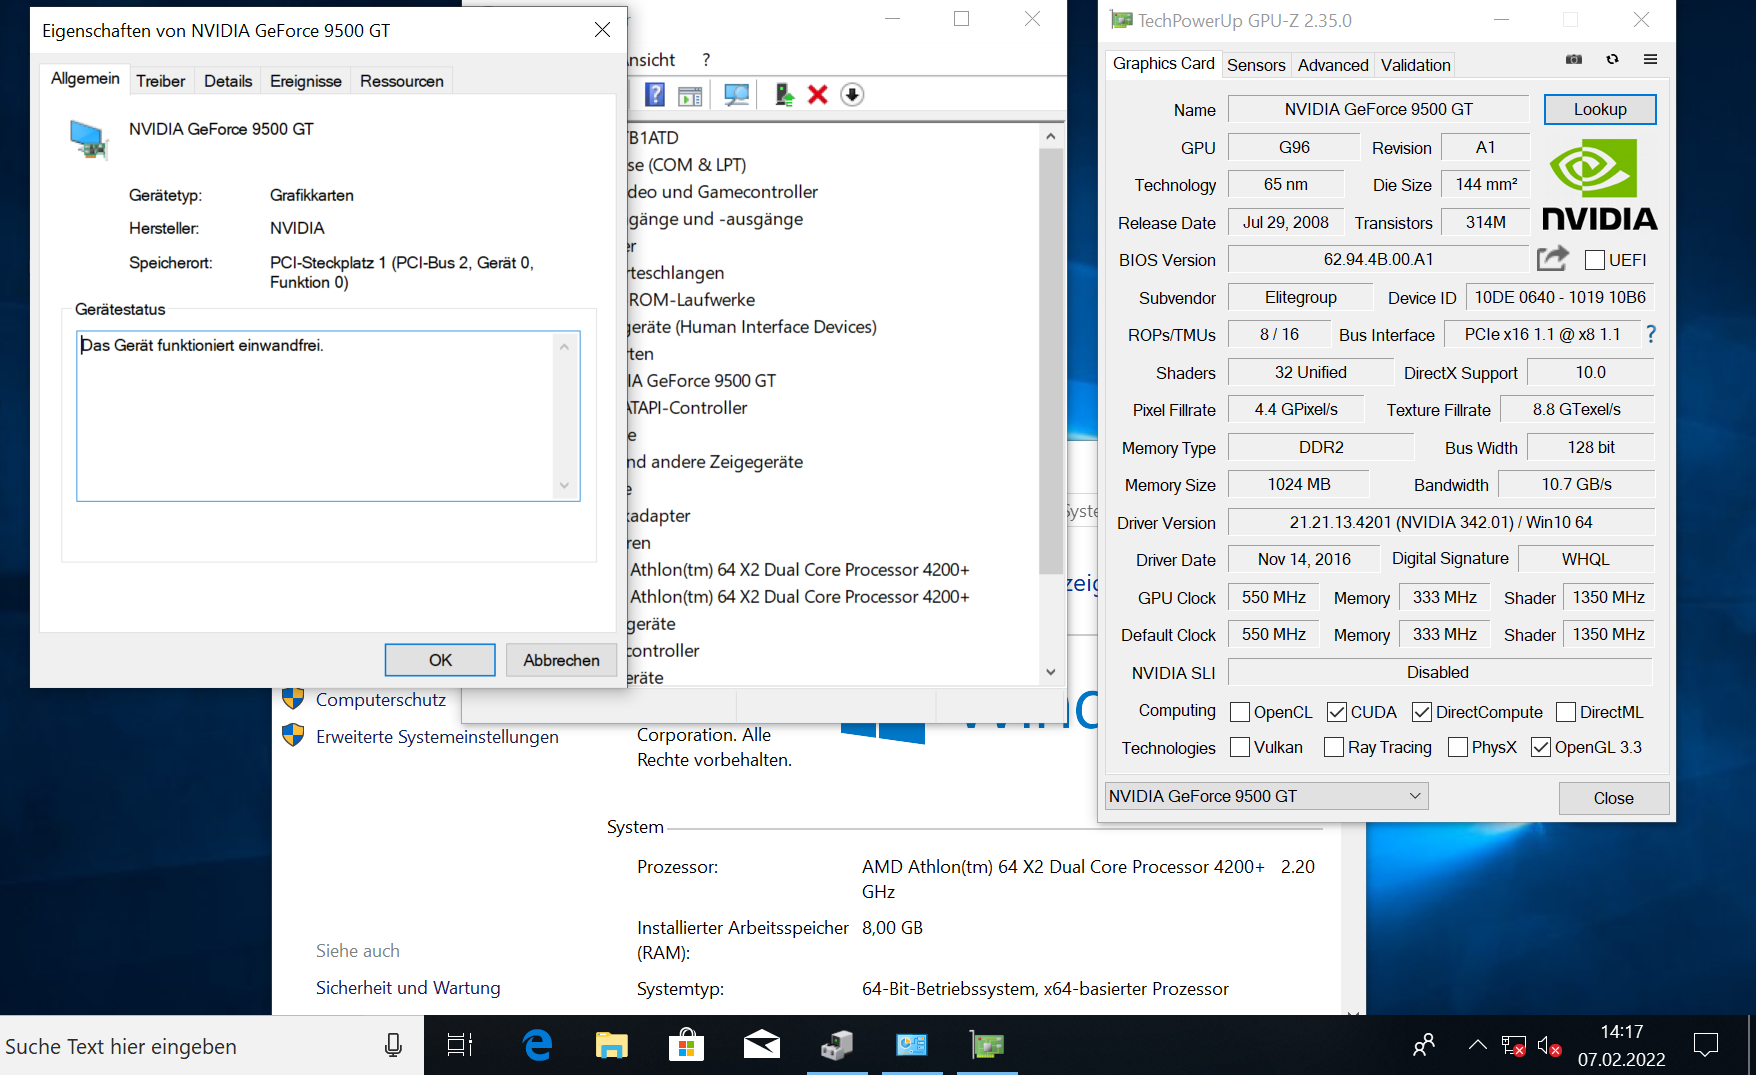Click the Close button in GPU-Z
The image size is (1756, 1075).
click(1613, 798)
